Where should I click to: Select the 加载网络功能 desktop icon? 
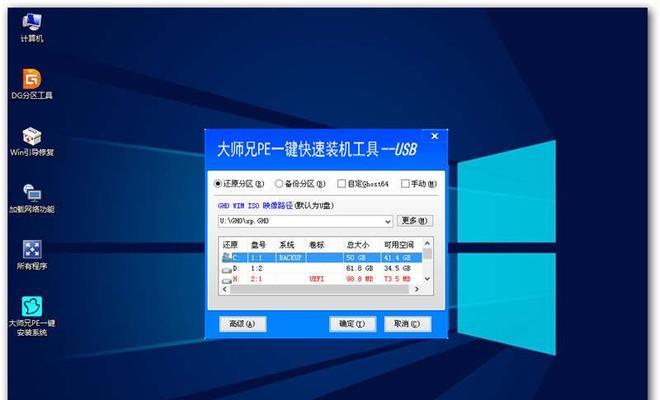click(32, 198)
